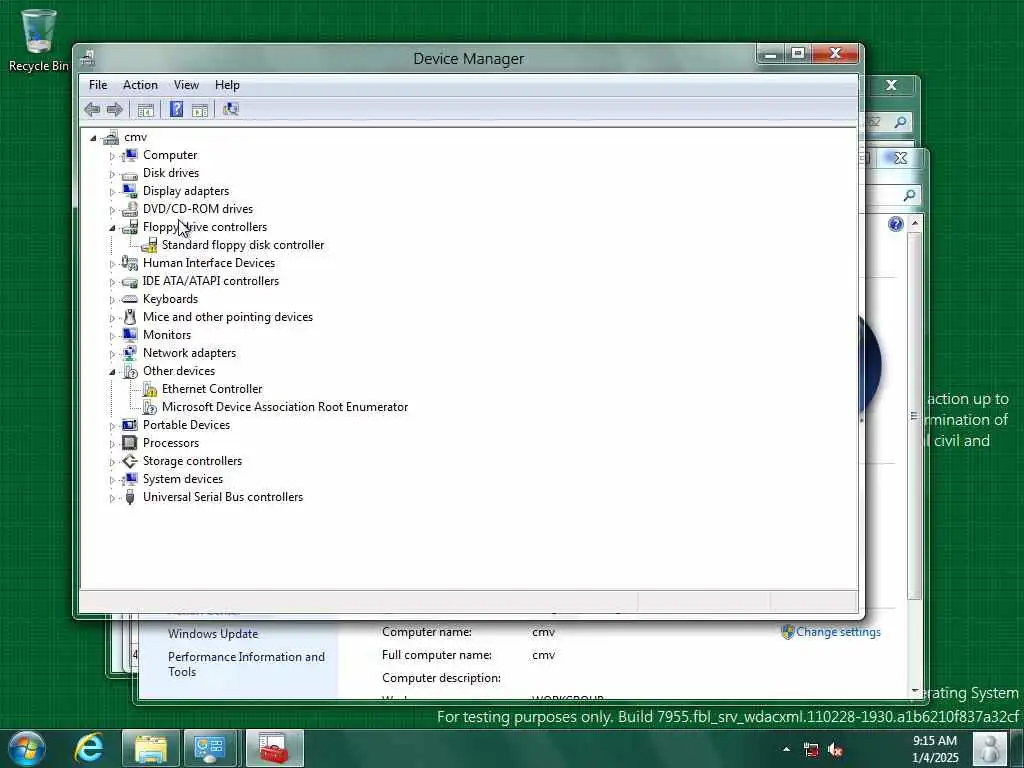Click the network status tray icon
1024x768 pixels.
pos(811,750)
